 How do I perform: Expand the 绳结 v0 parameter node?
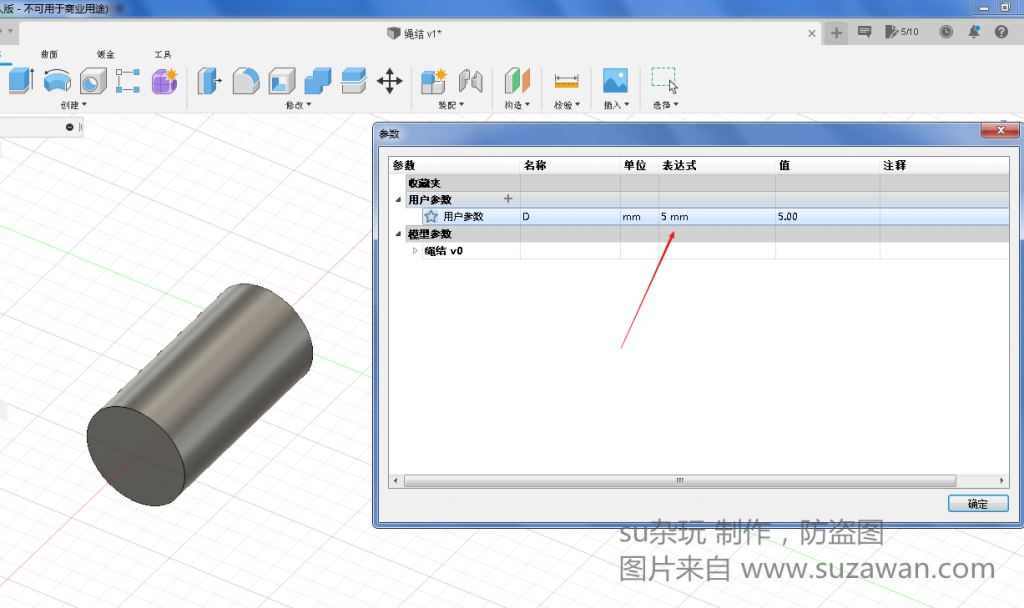[x=415, y=251]
